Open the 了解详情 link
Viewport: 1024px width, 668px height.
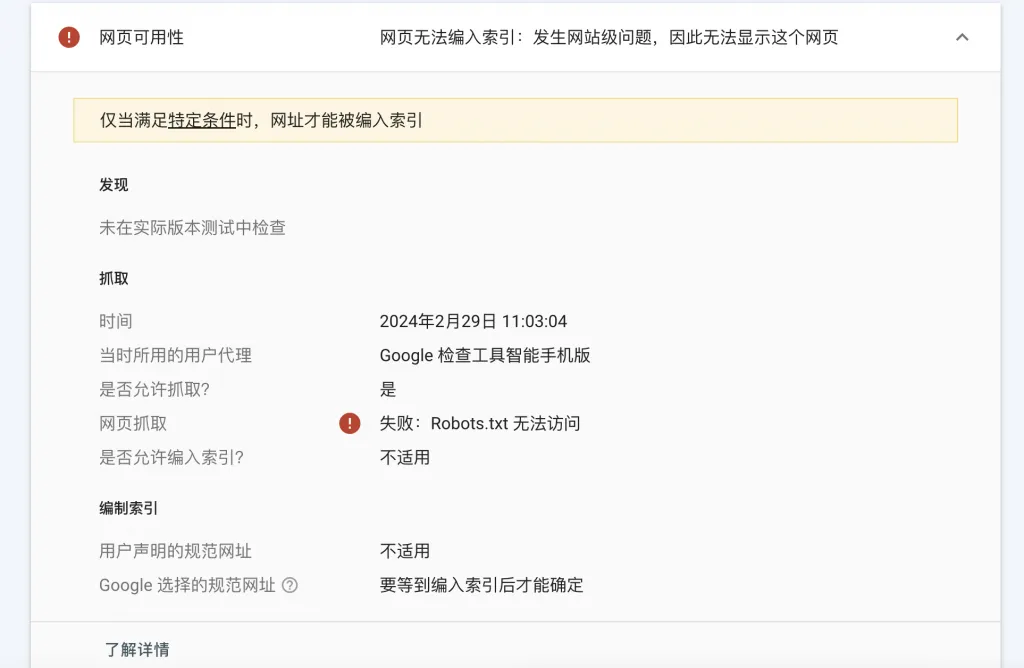point(137,649)
